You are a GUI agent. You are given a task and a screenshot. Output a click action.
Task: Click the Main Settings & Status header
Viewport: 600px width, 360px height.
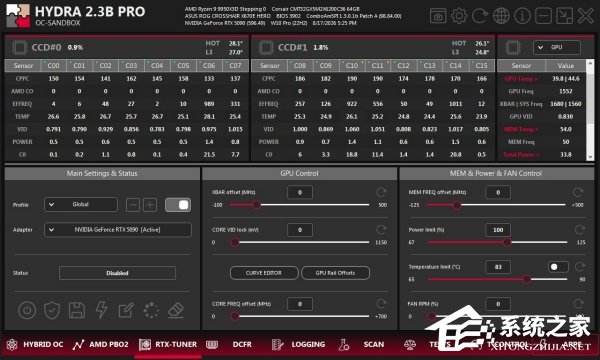102,173
